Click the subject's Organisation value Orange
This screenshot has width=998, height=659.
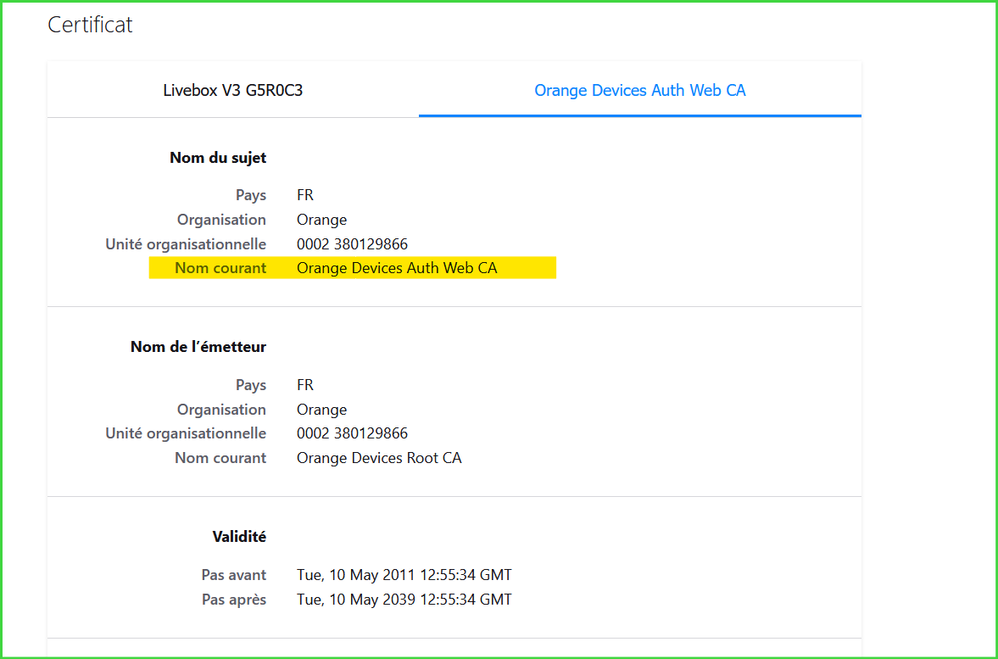click(321, 220)
